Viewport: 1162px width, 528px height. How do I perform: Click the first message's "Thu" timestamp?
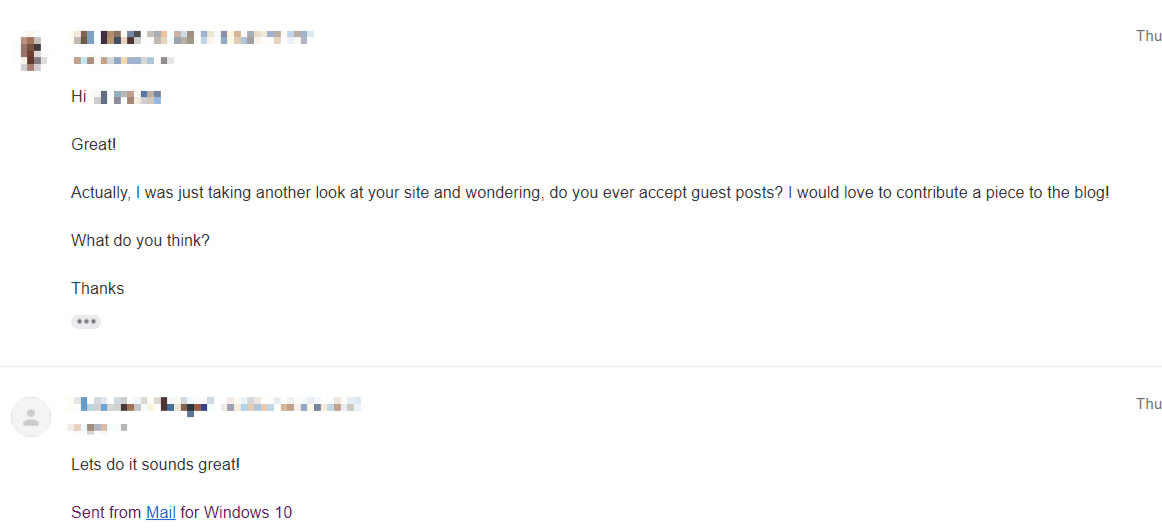click(1148, 36)
